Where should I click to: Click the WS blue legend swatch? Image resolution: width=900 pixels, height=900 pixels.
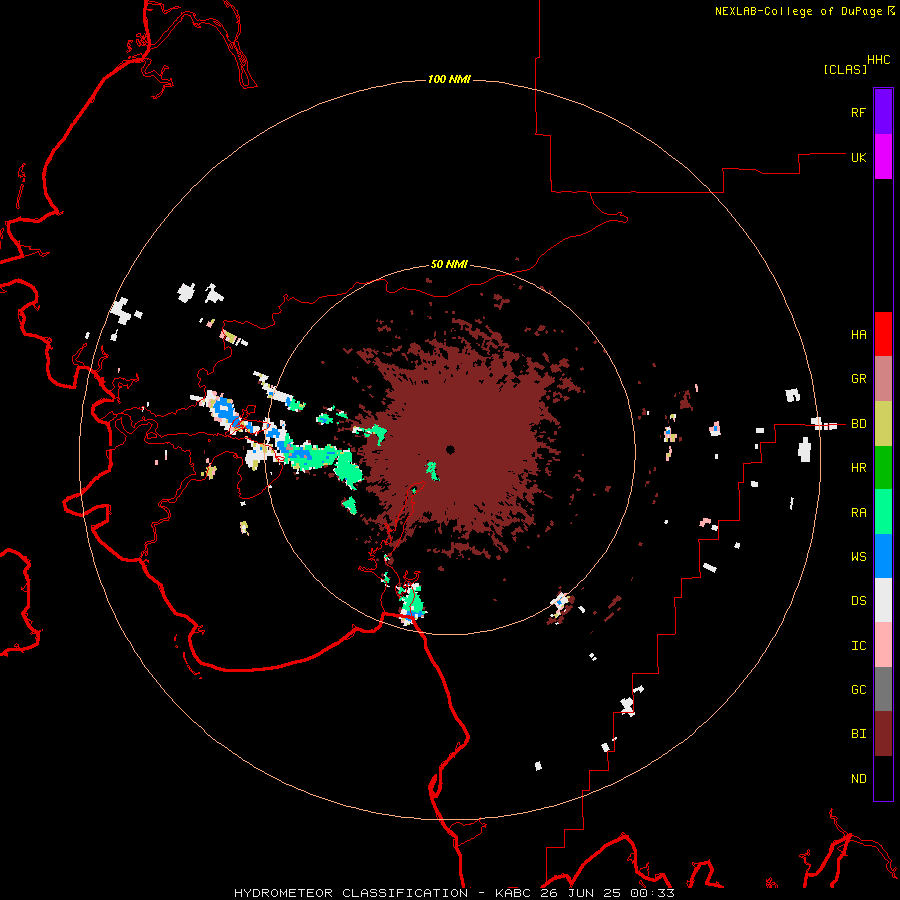pyautogui.click(x=883, y=556)
